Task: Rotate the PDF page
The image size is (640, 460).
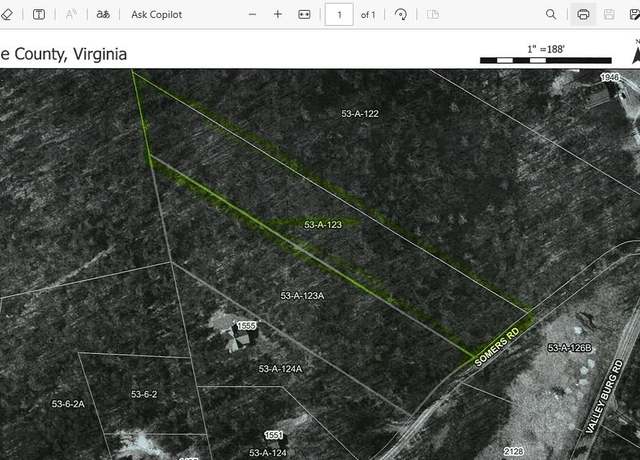Action: click(x=401, y=15)
